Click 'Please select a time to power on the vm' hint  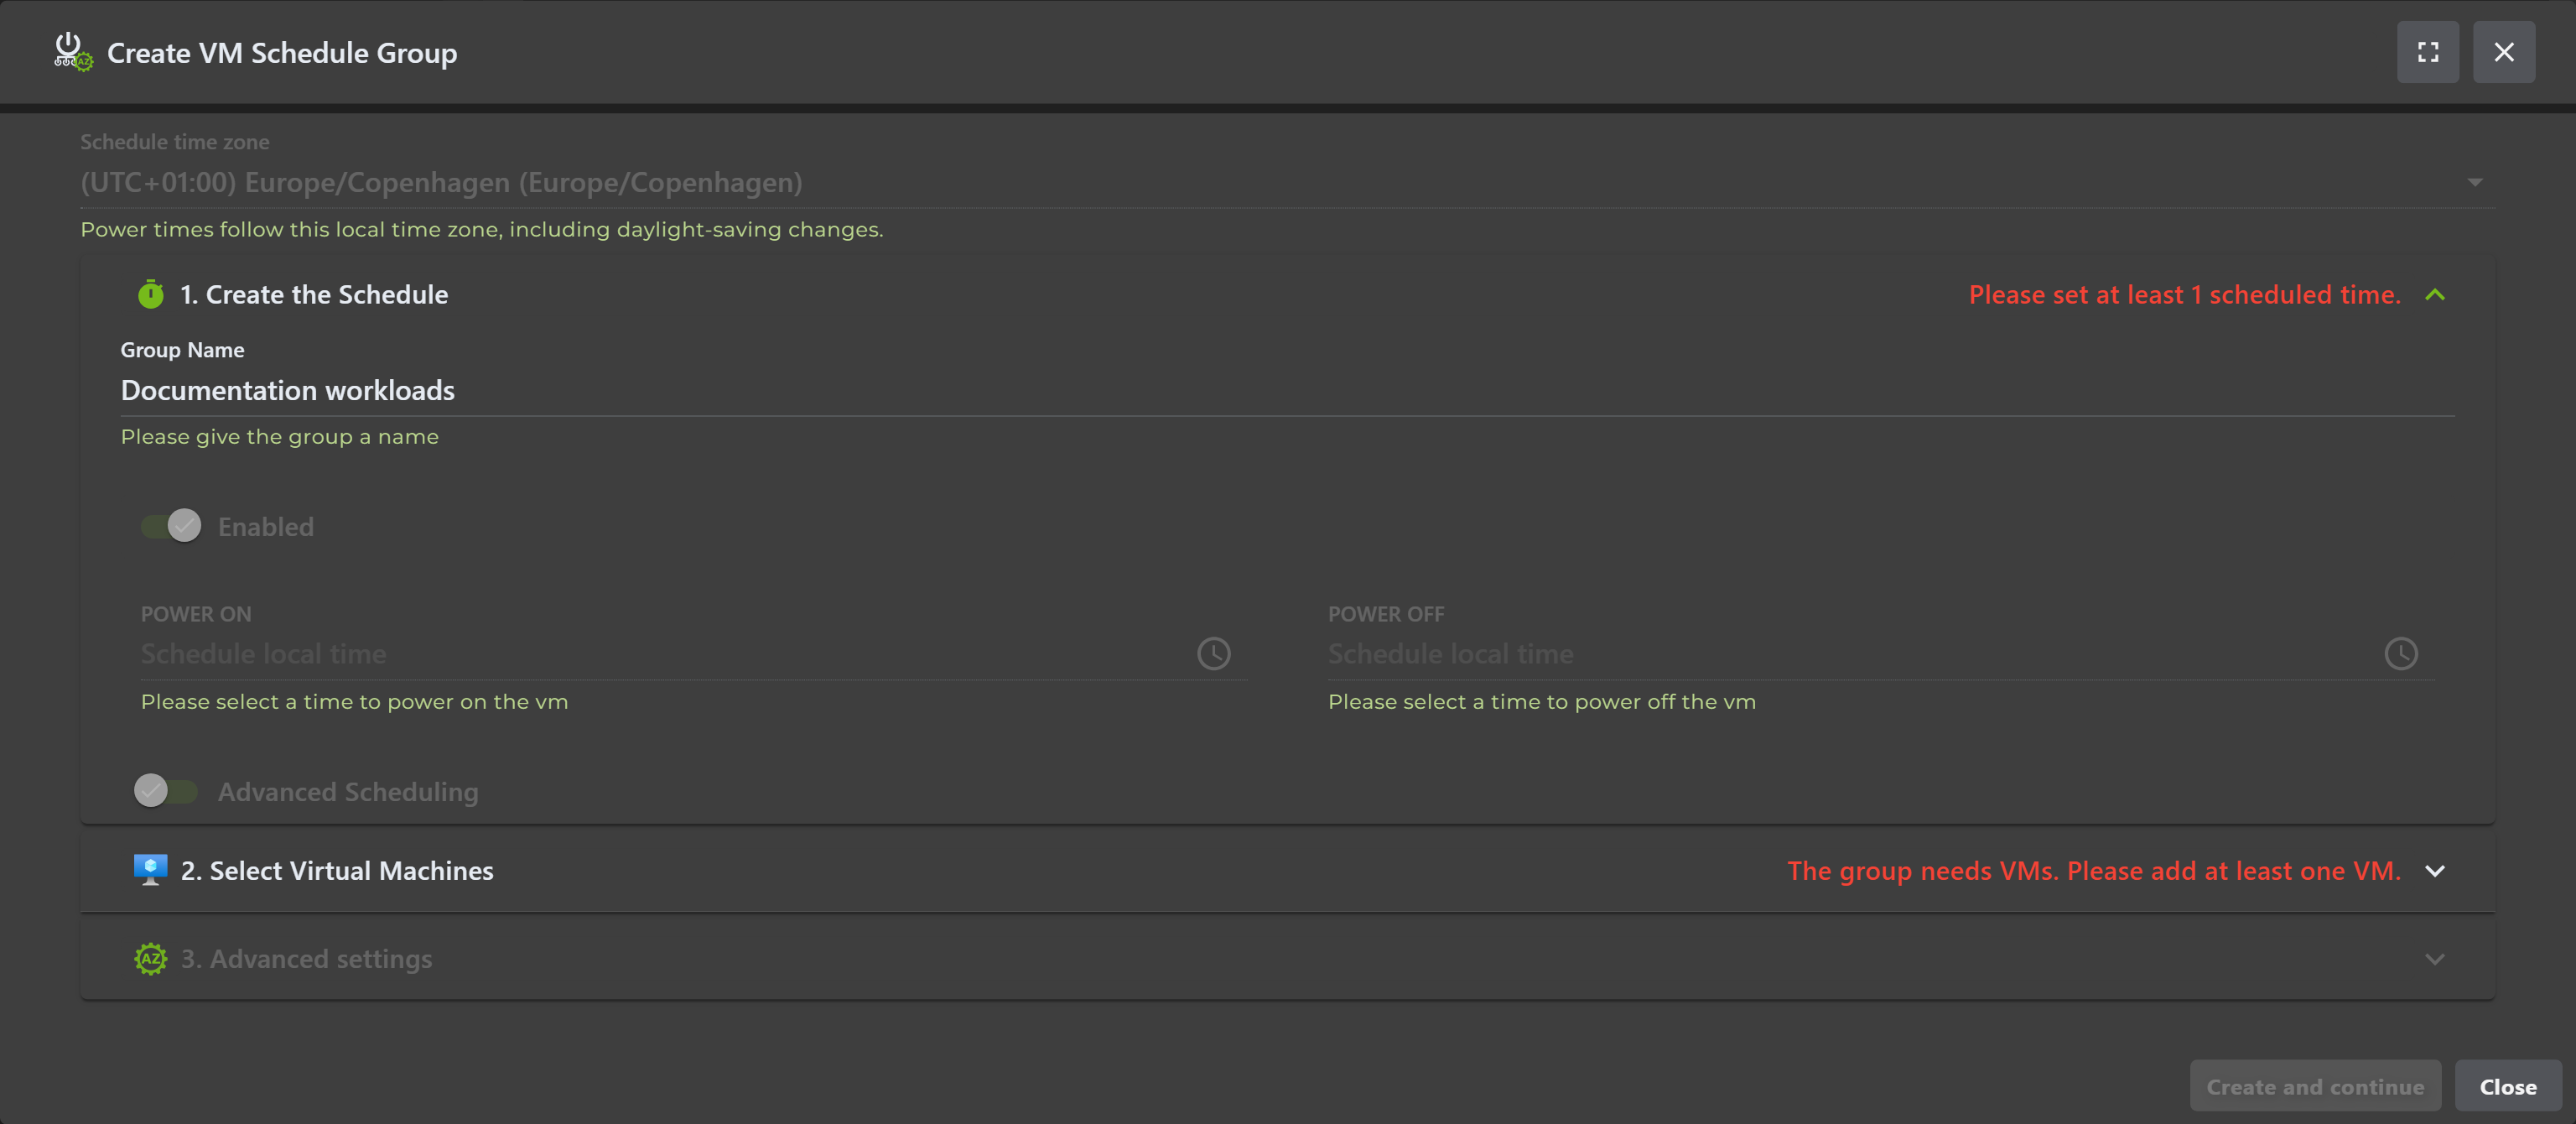coord(355,702)
